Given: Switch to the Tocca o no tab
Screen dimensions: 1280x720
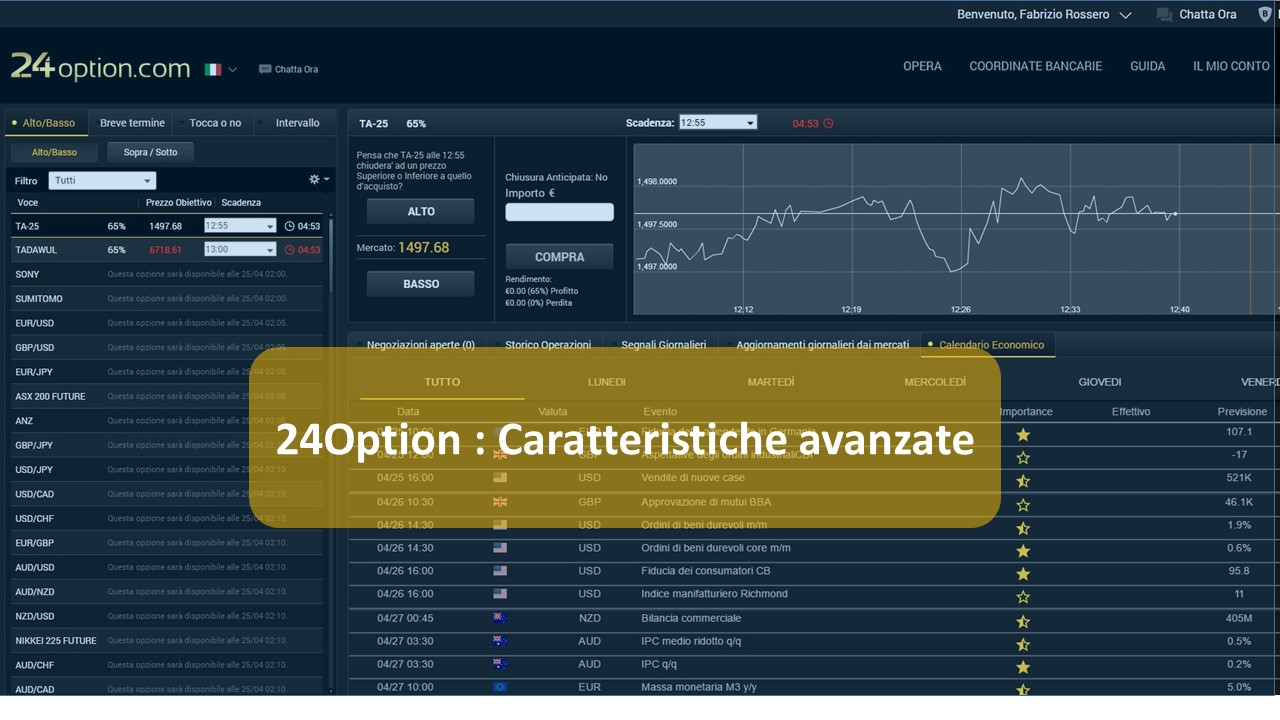Looking at the screenshot, I should click(x=215, y=123).
